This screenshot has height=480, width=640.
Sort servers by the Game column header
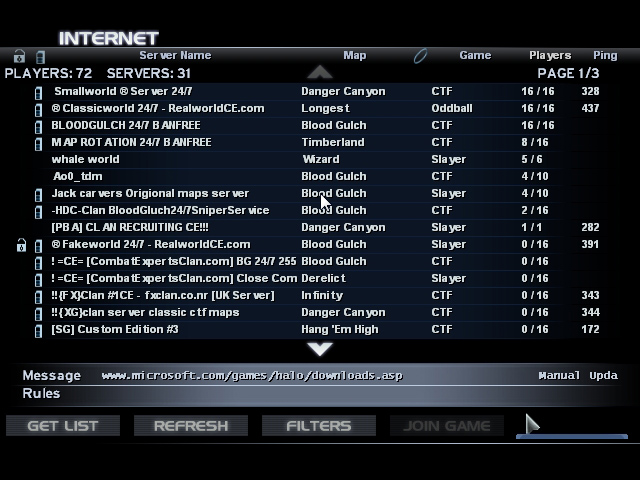[475, 56]
